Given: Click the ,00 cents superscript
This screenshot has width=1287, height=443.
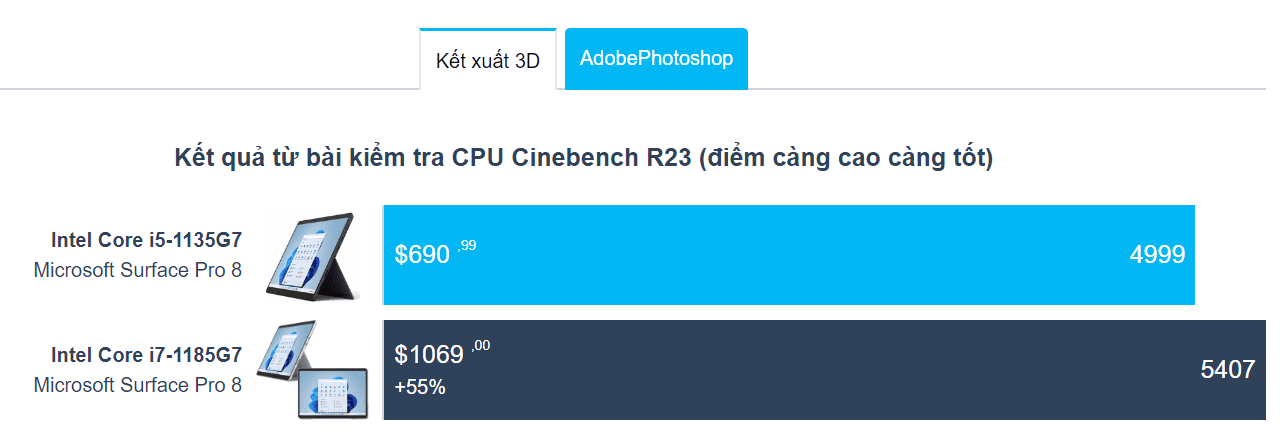Looking at the screenshot, I should point(481,346).
